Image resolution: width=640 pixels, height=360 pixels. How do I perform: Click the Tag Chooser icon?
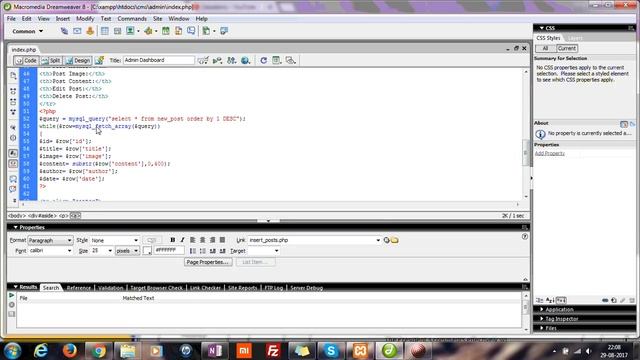click(224, 31)
